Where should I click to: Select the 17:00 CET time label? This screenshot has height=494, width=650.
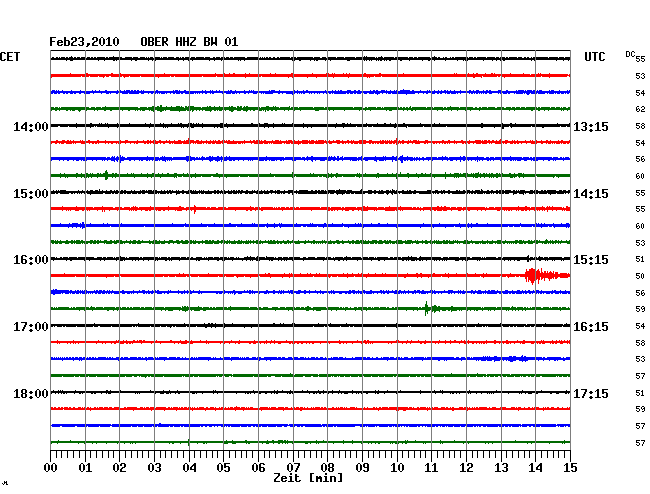[x=31, y=327]
